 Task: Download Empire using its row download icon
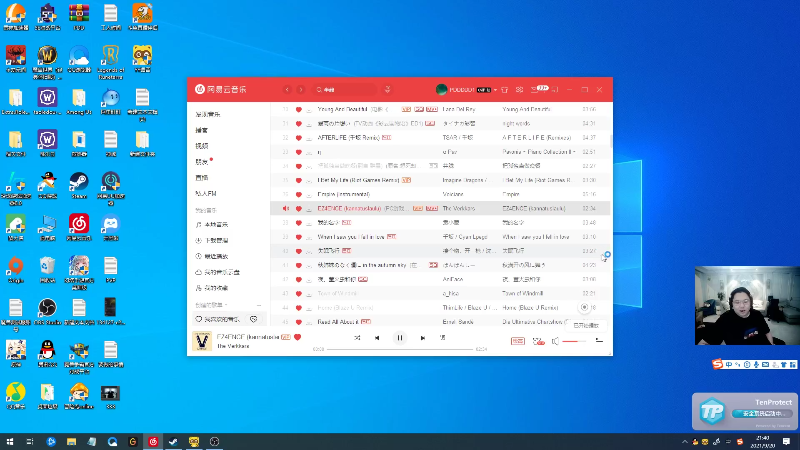tap(309, 194)
